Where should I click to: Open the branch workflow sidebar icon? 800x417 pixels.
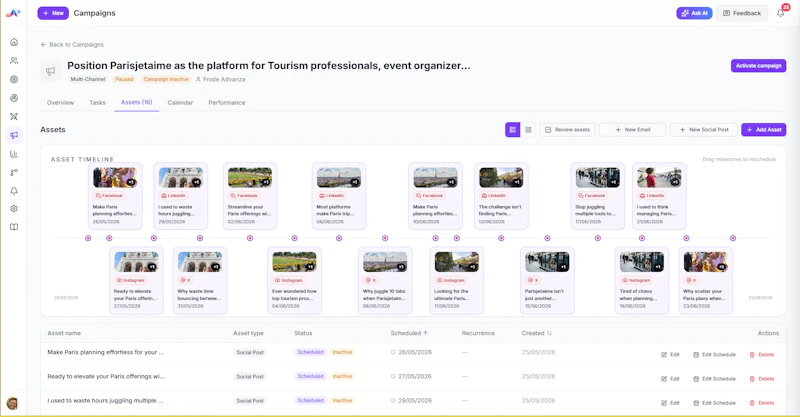point(14,173)
